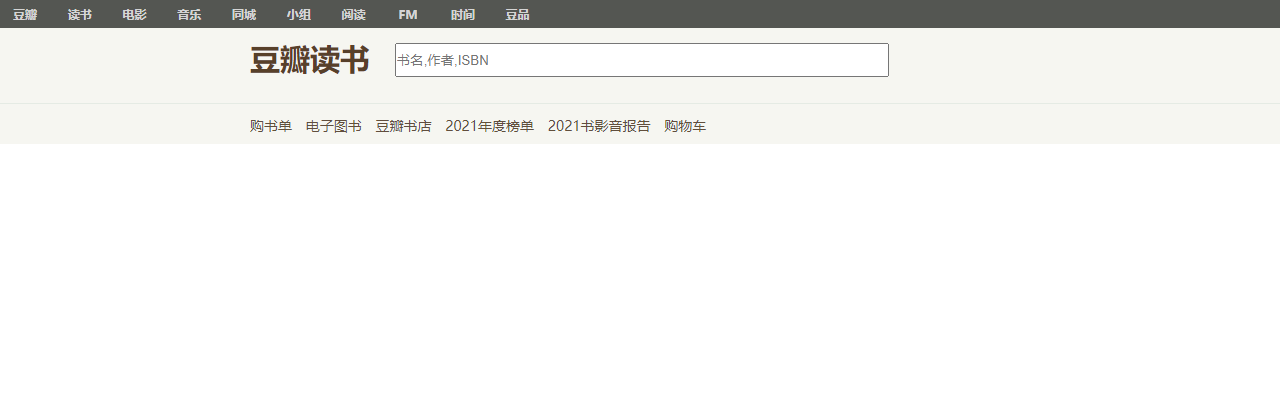
Task: Open 阅读 in the top navigation
Action: [x=353, y=15]
